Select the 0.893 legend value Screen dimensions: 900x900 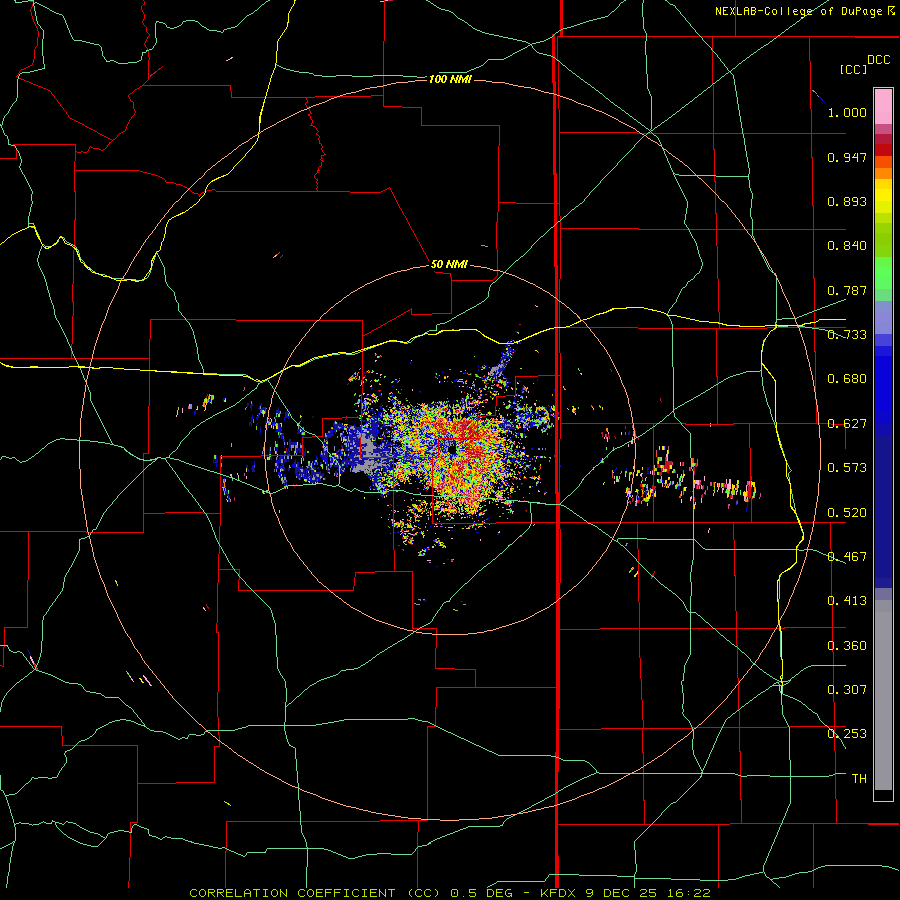click(x=847, y=201)
